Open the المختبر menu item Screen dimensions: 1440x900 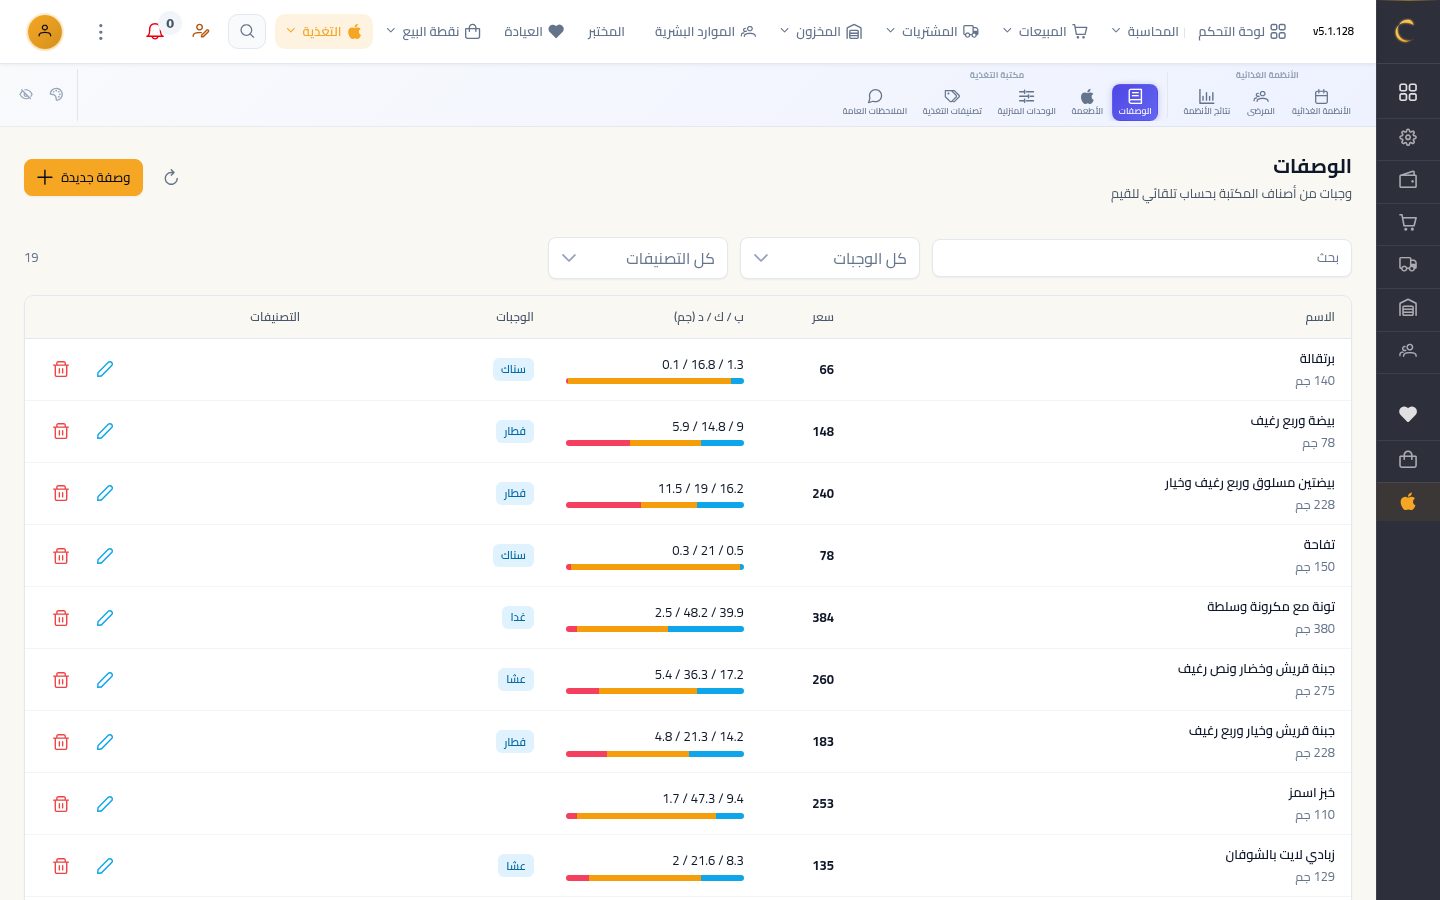click(x=606, y=31)
